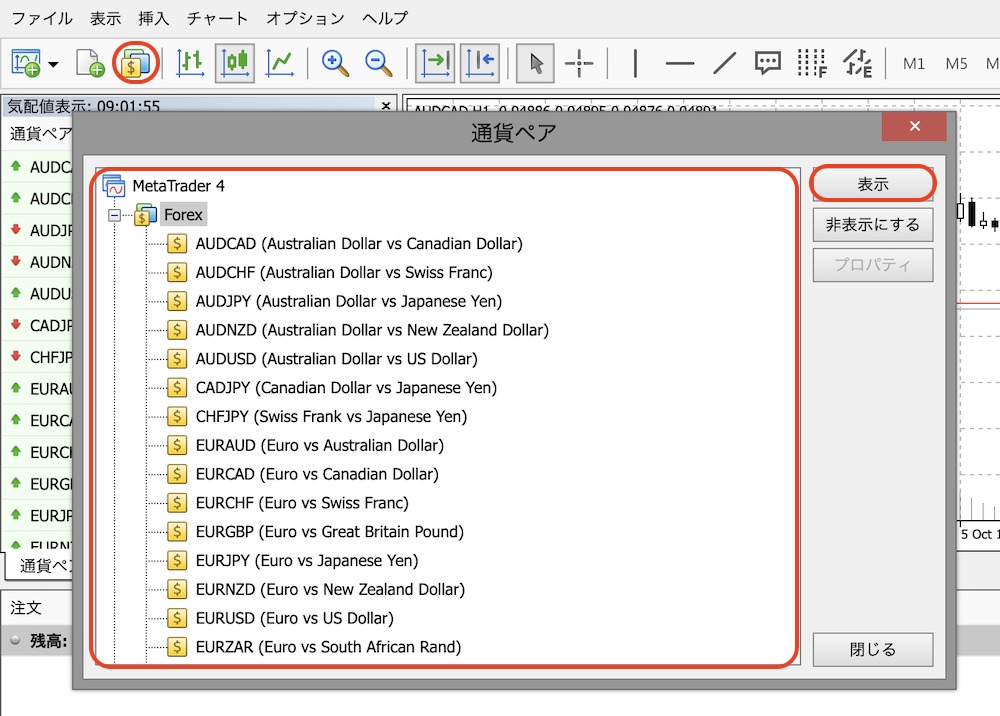Toggle chart shift from the right edge
1000x716 pixels.
click(x=435, y=63)
